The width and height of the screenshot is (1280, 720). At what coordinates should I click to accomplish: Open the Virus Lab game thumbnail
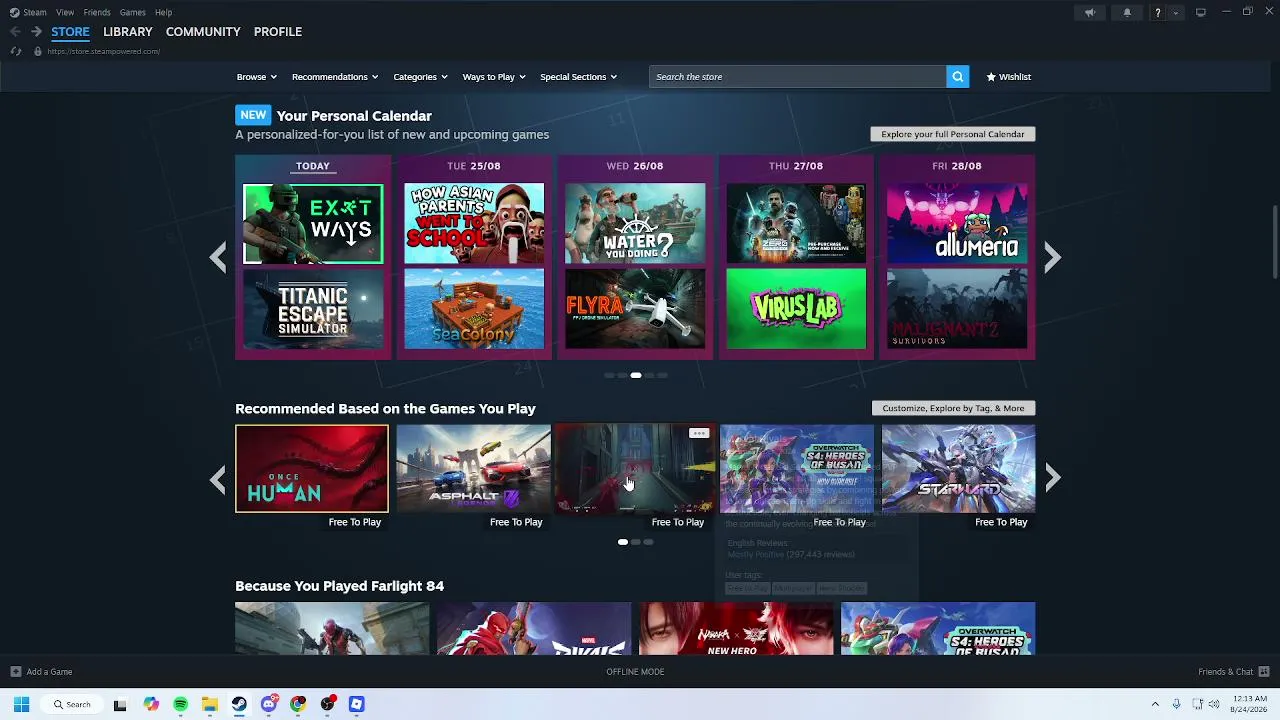point(796,309)
